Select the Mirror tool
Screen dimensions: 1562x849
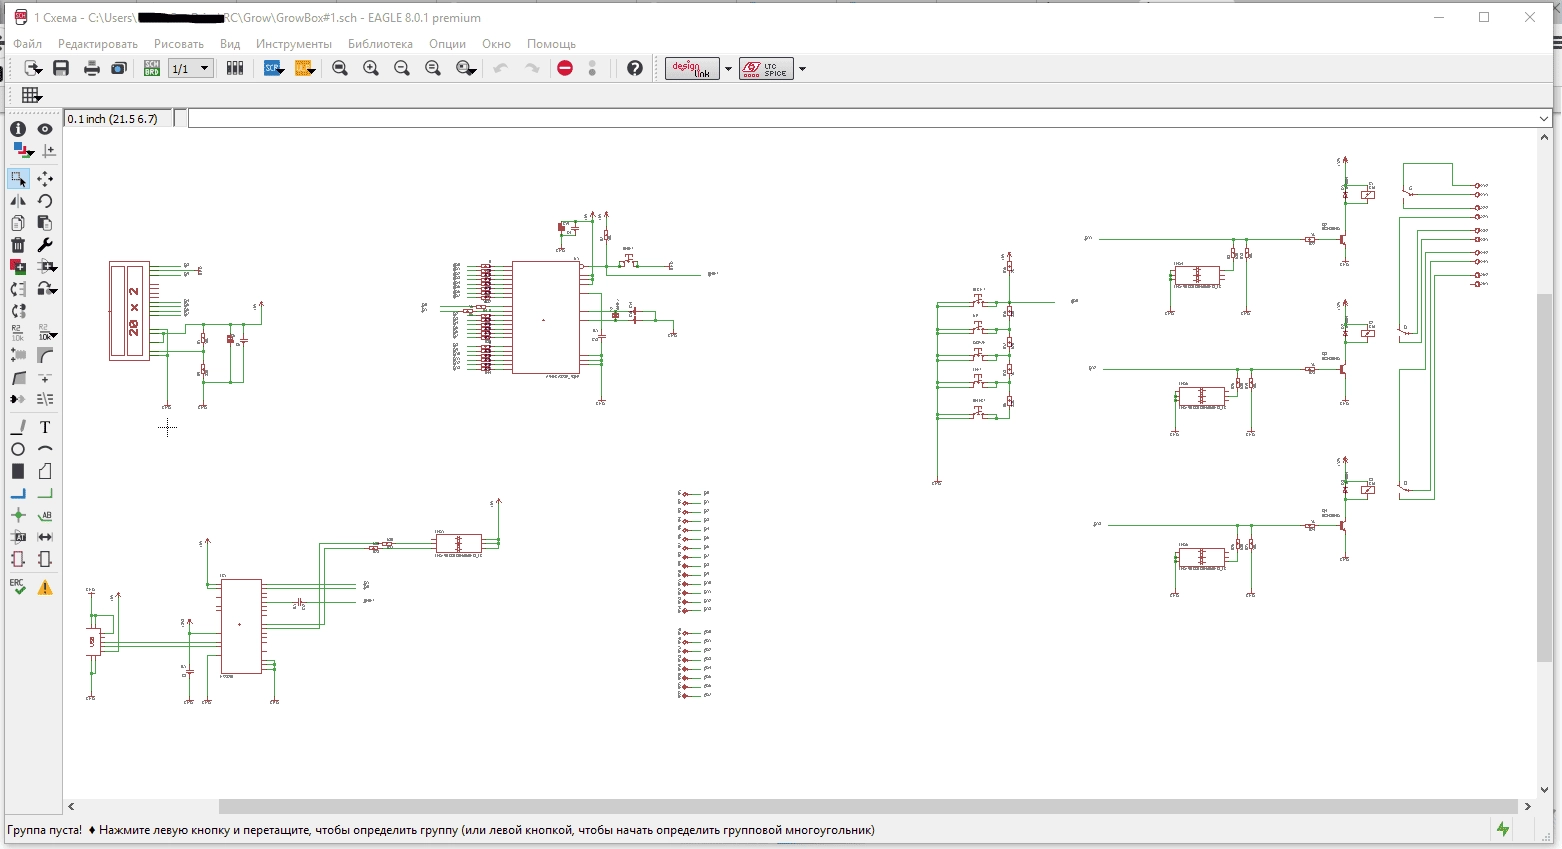coord(18,201)
